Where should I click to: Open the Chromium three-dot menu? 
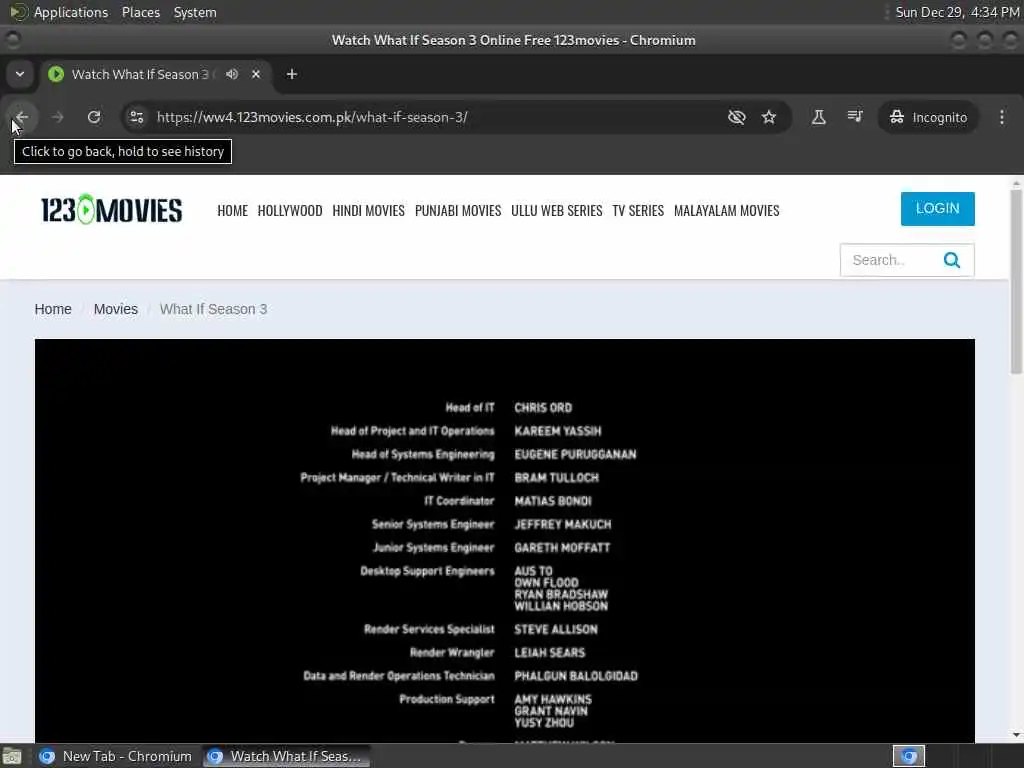(1002, 118)
